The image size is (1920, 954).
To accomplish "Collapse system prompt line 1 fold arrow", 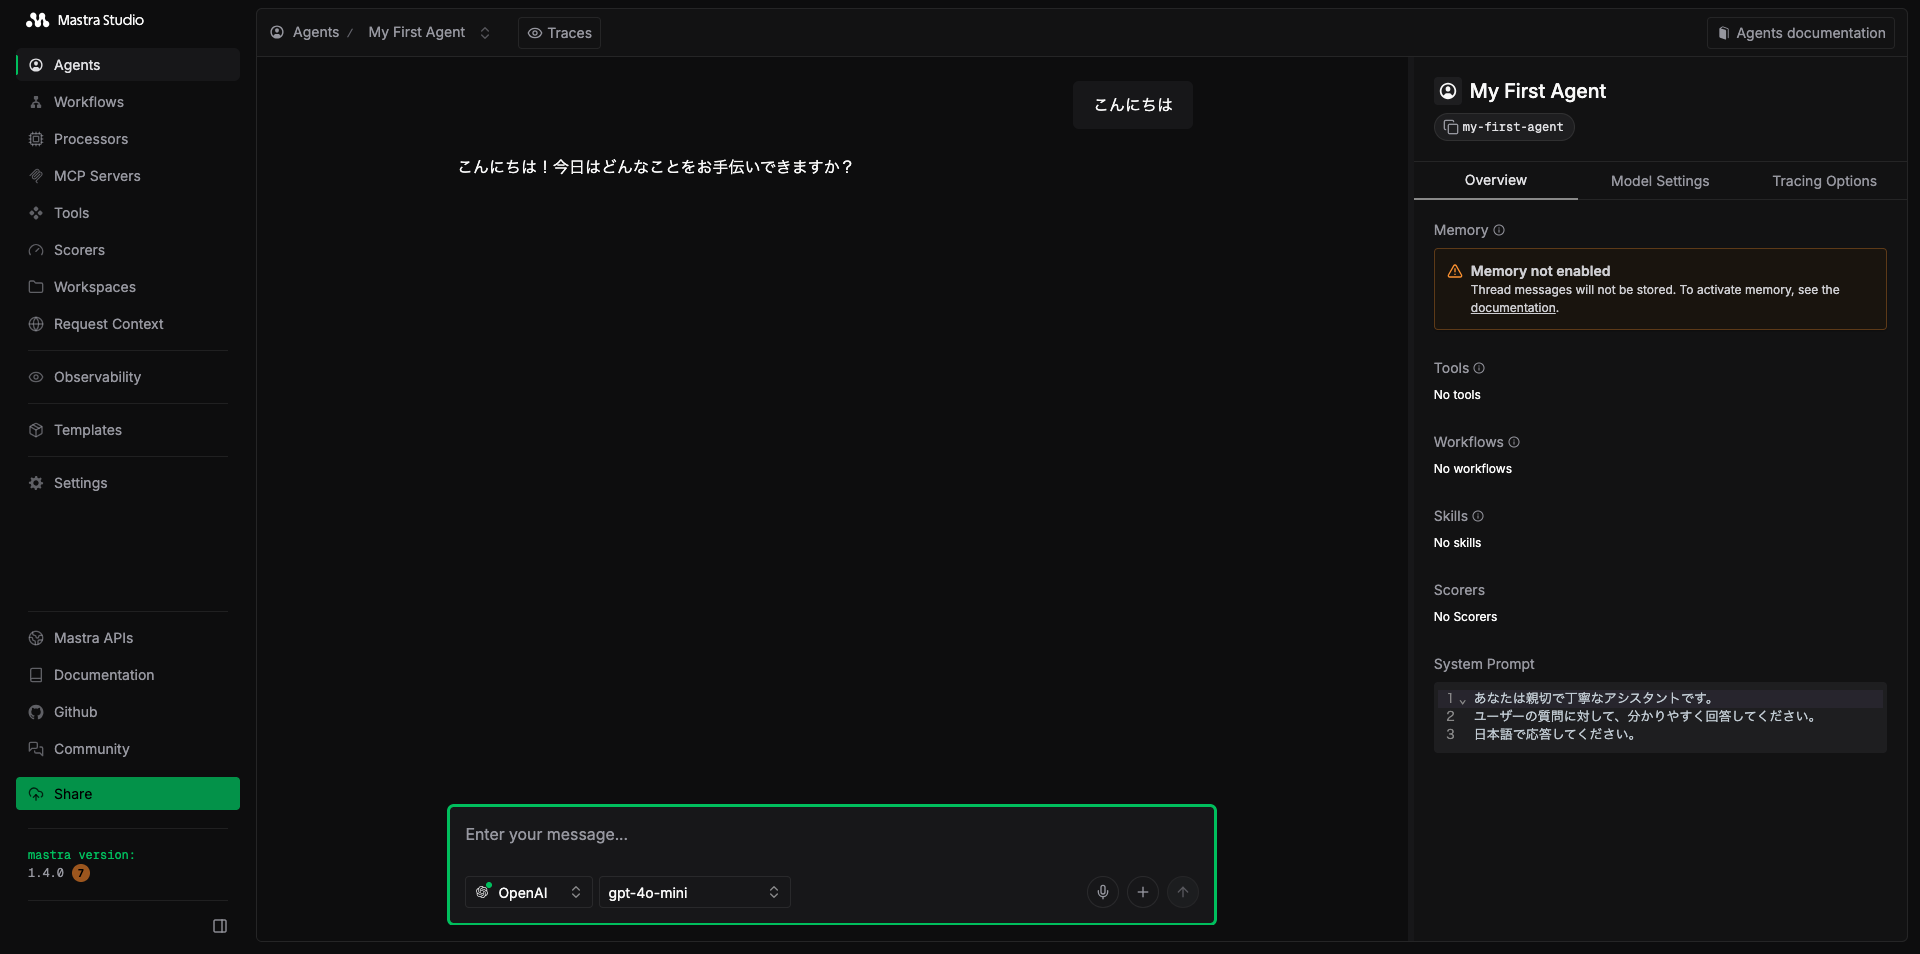I will pos(1462,700).
